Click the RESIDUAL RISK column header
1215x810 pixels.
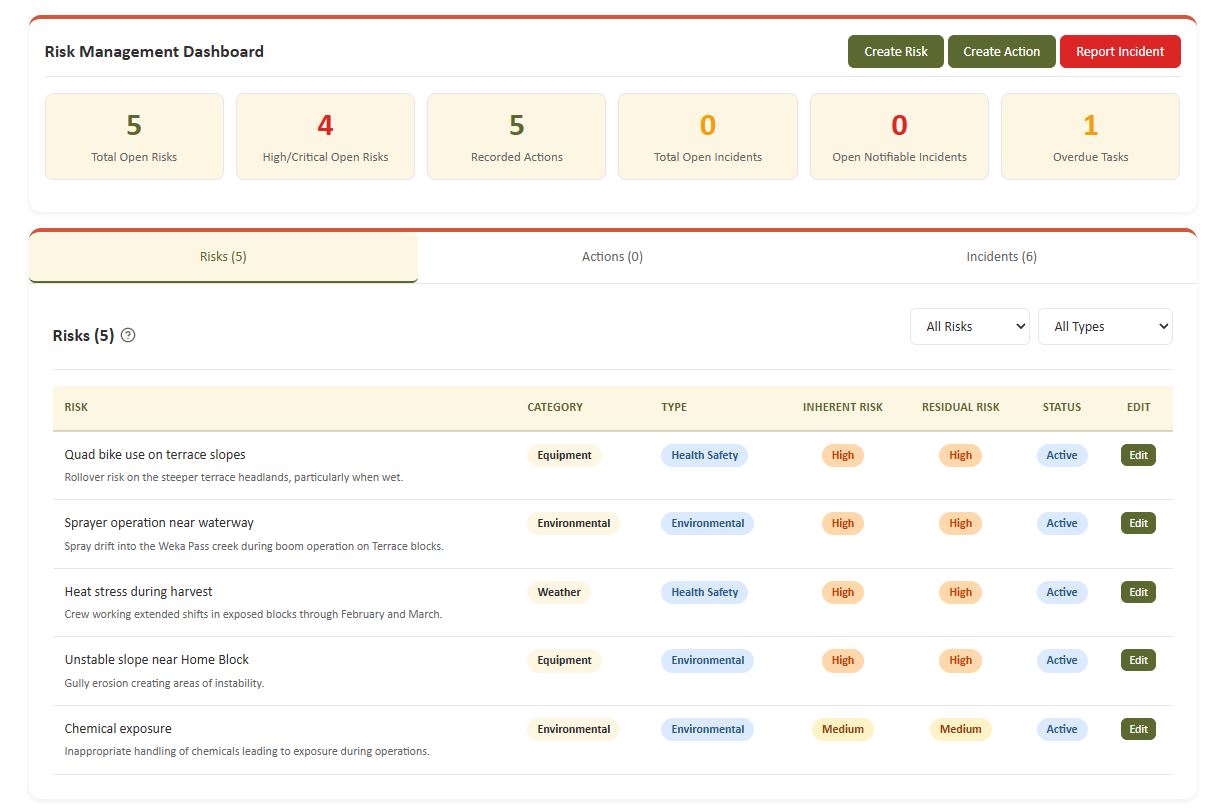tap(960, 407)
